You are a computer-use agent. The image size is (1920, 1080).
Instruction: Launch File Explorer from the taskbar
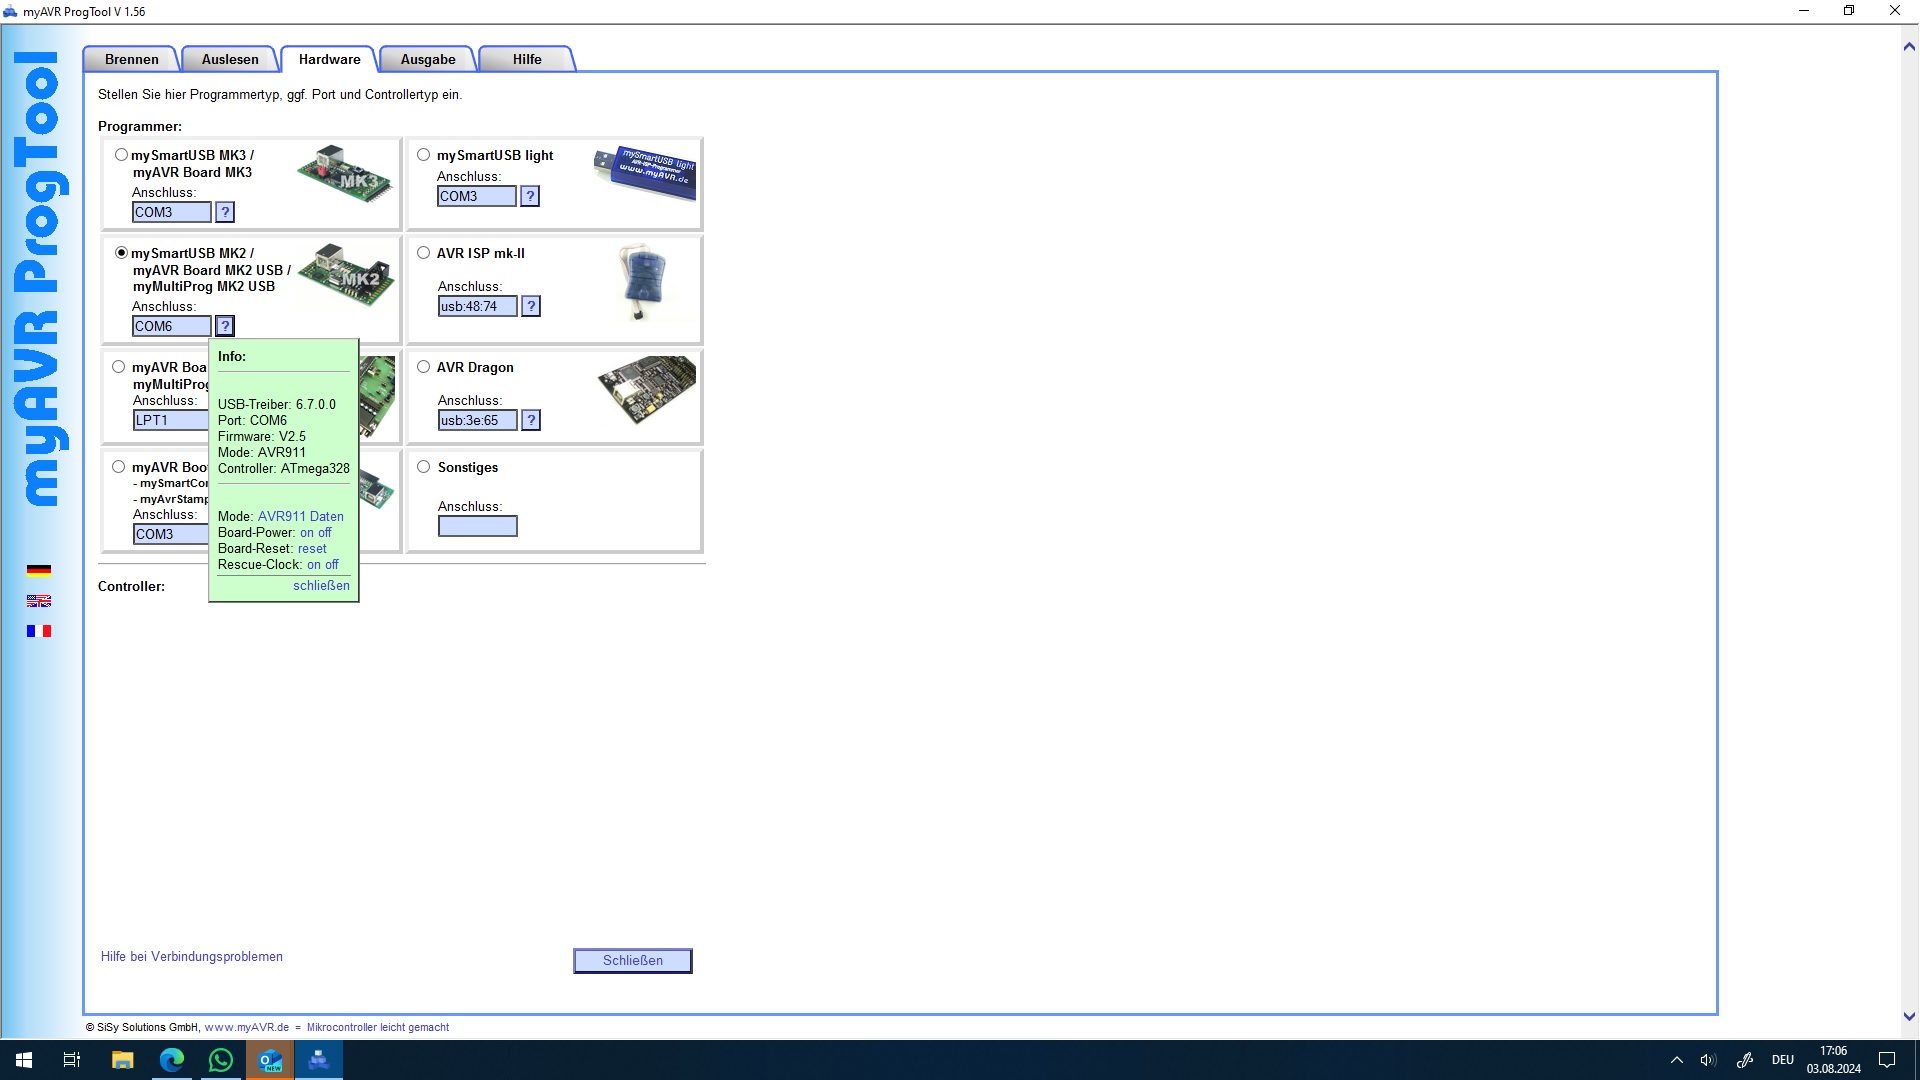click(x=122, y=1060)
